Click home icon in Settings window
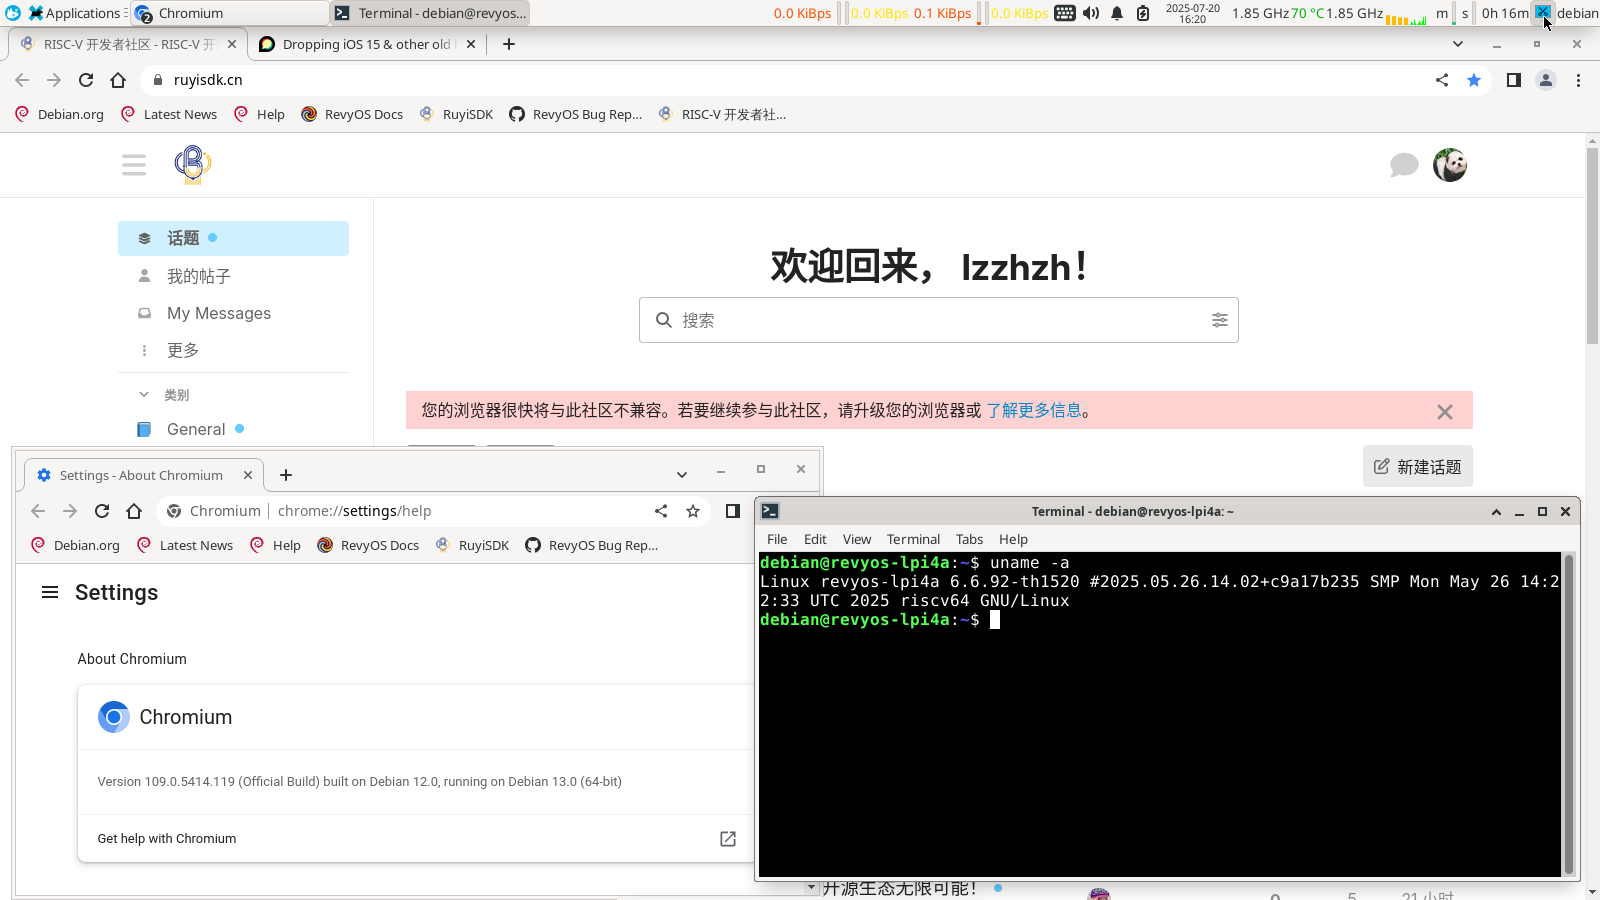 [134, 511]
